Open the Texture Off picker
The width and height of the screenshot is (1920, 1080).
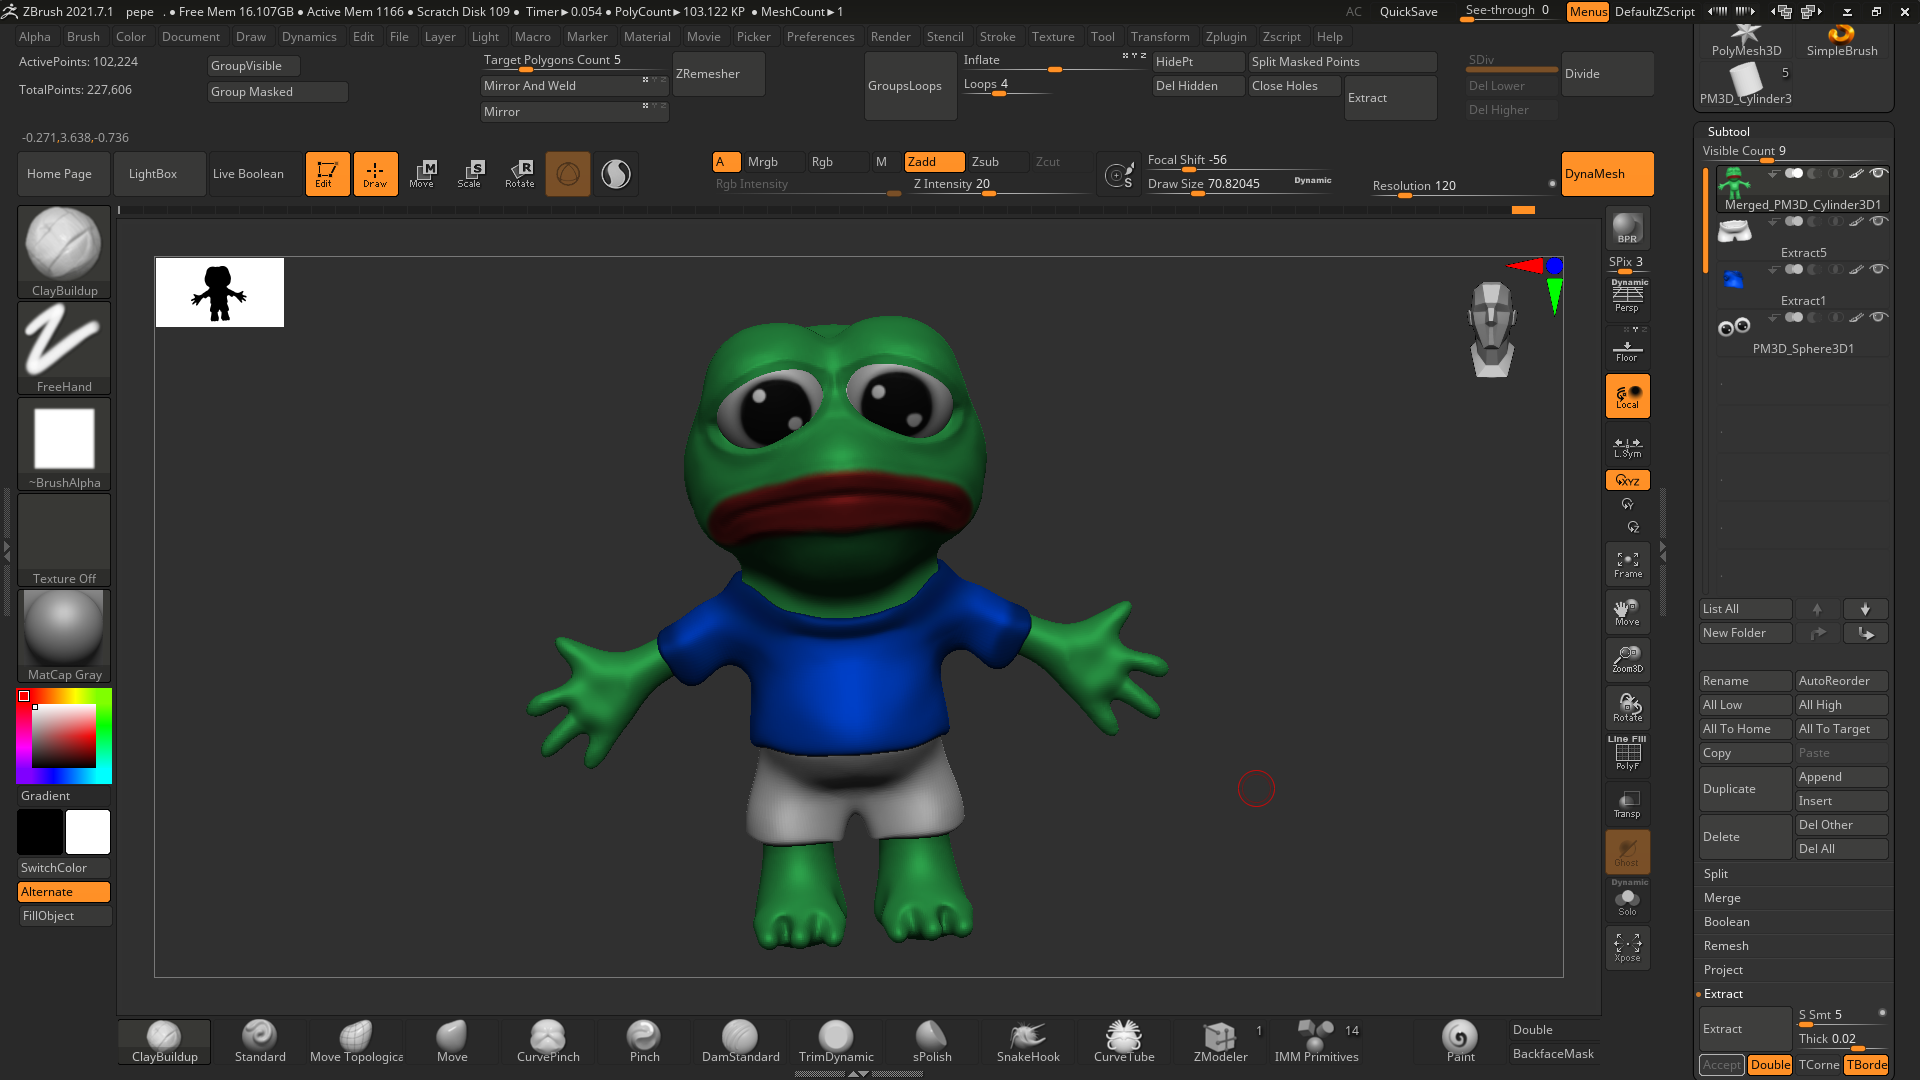pyautogui.click(x=64, y=540)
